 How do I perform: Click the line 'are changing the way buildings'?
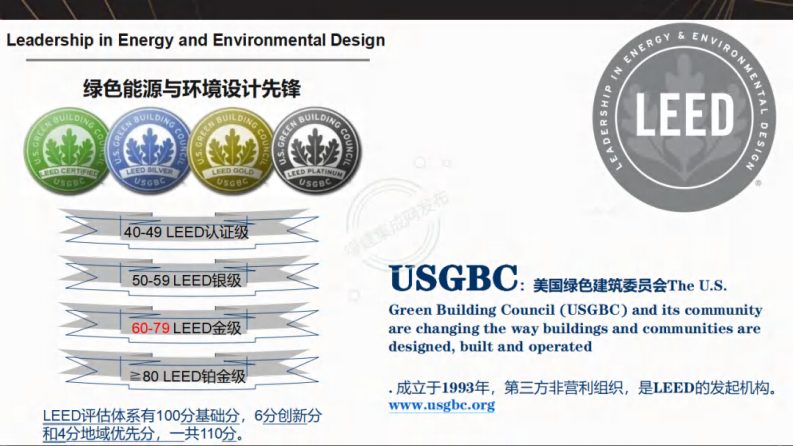coord(575,329)
